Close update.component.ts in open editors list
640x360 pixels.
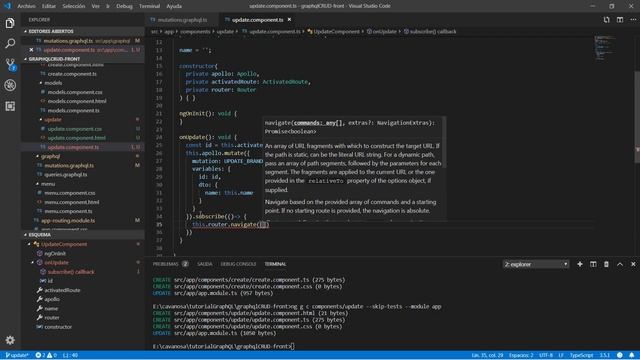(31, 50)
